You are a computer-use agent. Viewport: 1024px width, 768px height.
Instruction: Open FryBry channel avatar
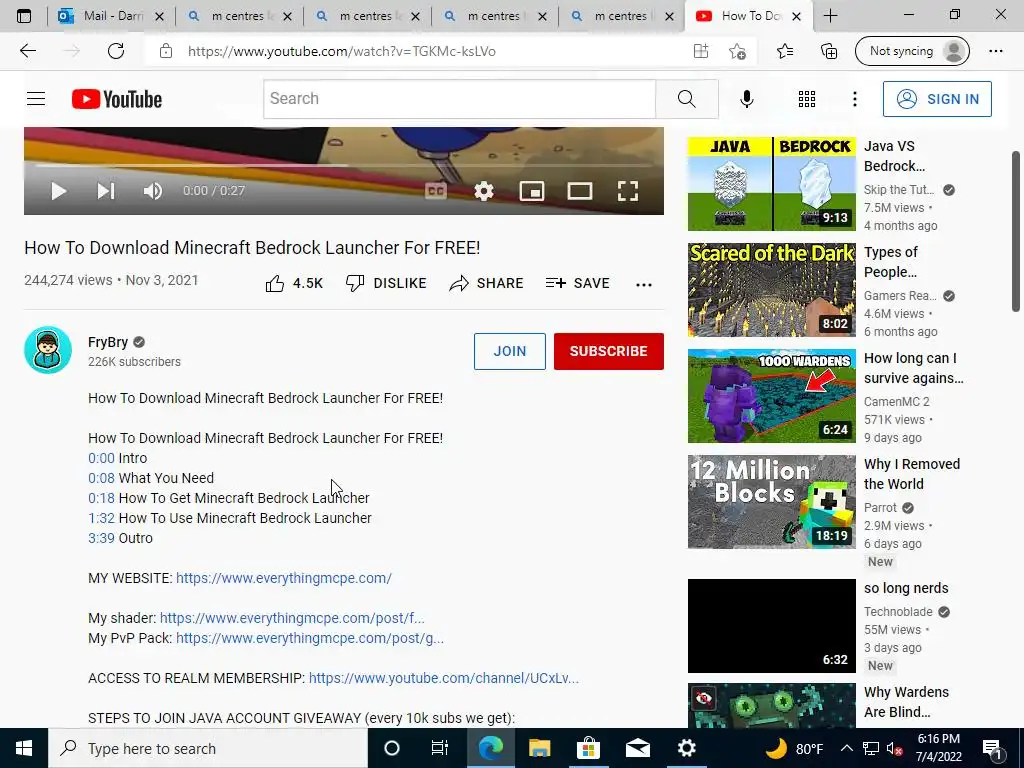click(x=48, y=350)
